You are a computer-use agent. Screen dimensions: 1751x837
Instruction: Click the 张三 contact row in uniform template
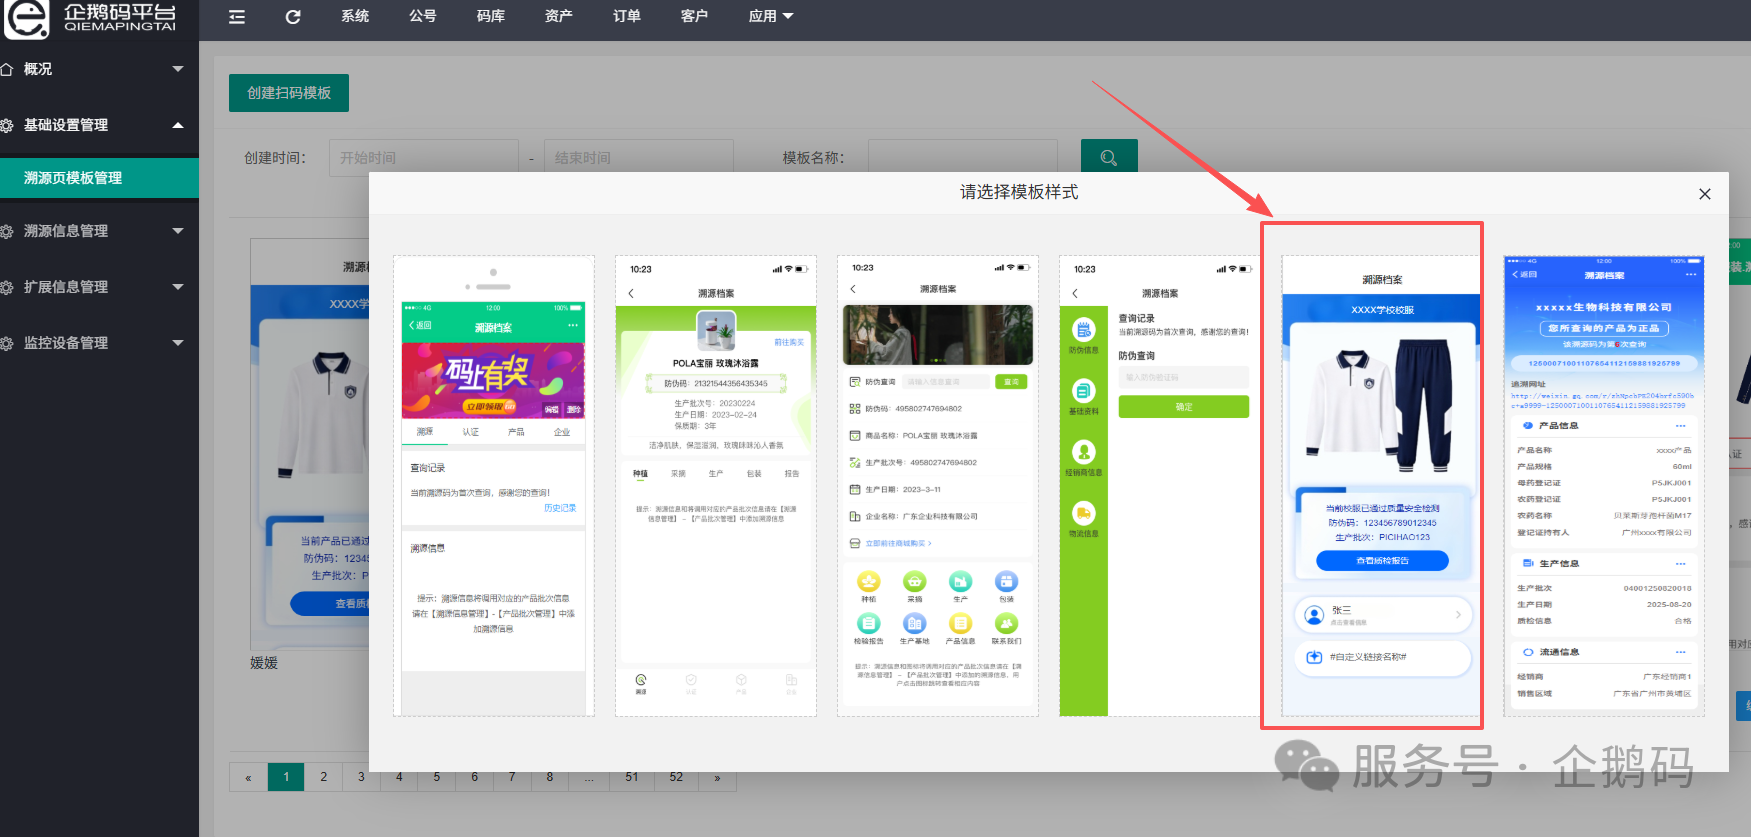(x=1382, y=615)
